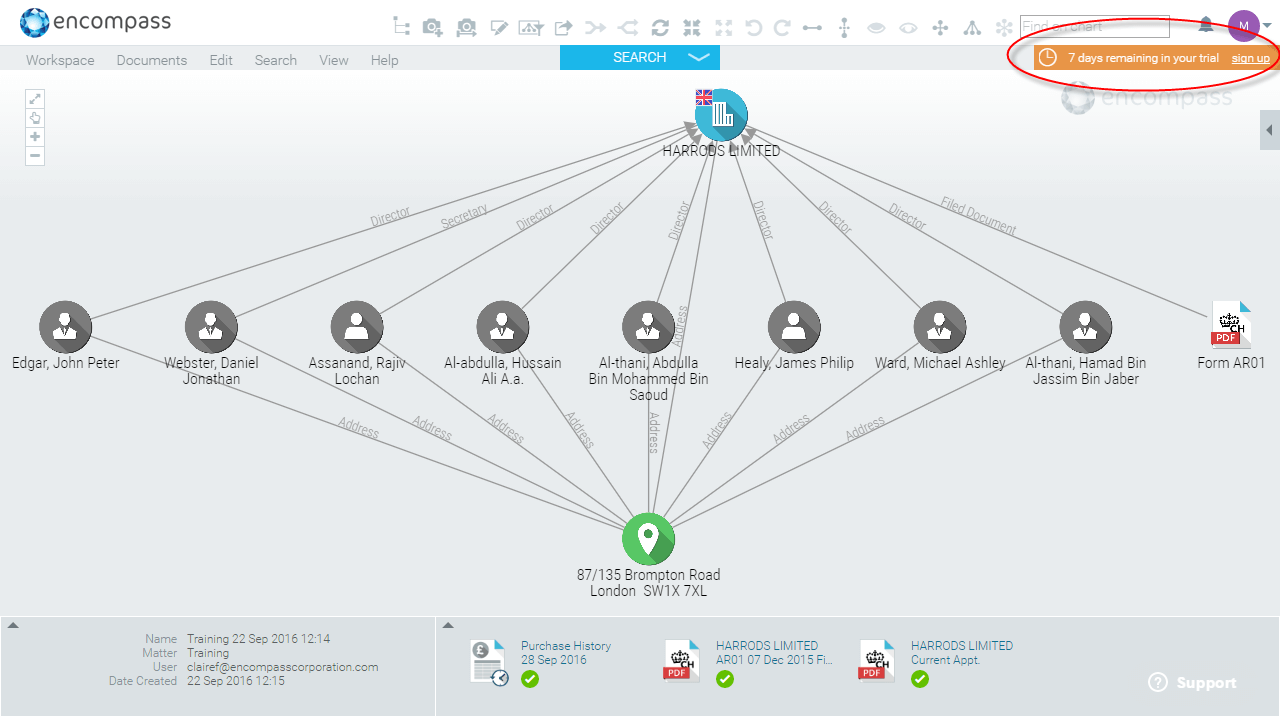Click the Purchase History document icon

point(489,662)
